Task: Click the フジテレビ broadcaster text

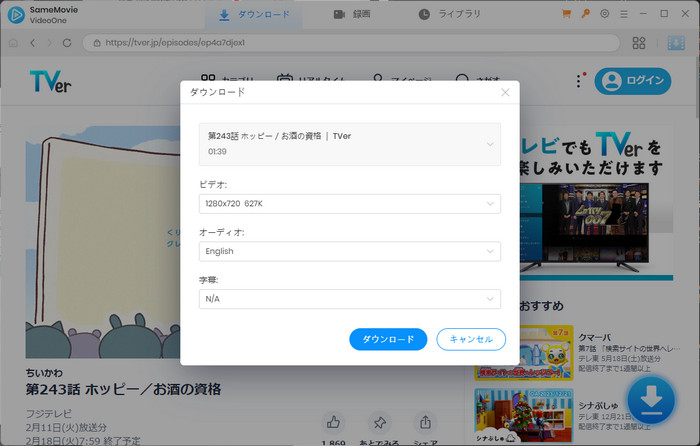Action: tap(49, 413)
